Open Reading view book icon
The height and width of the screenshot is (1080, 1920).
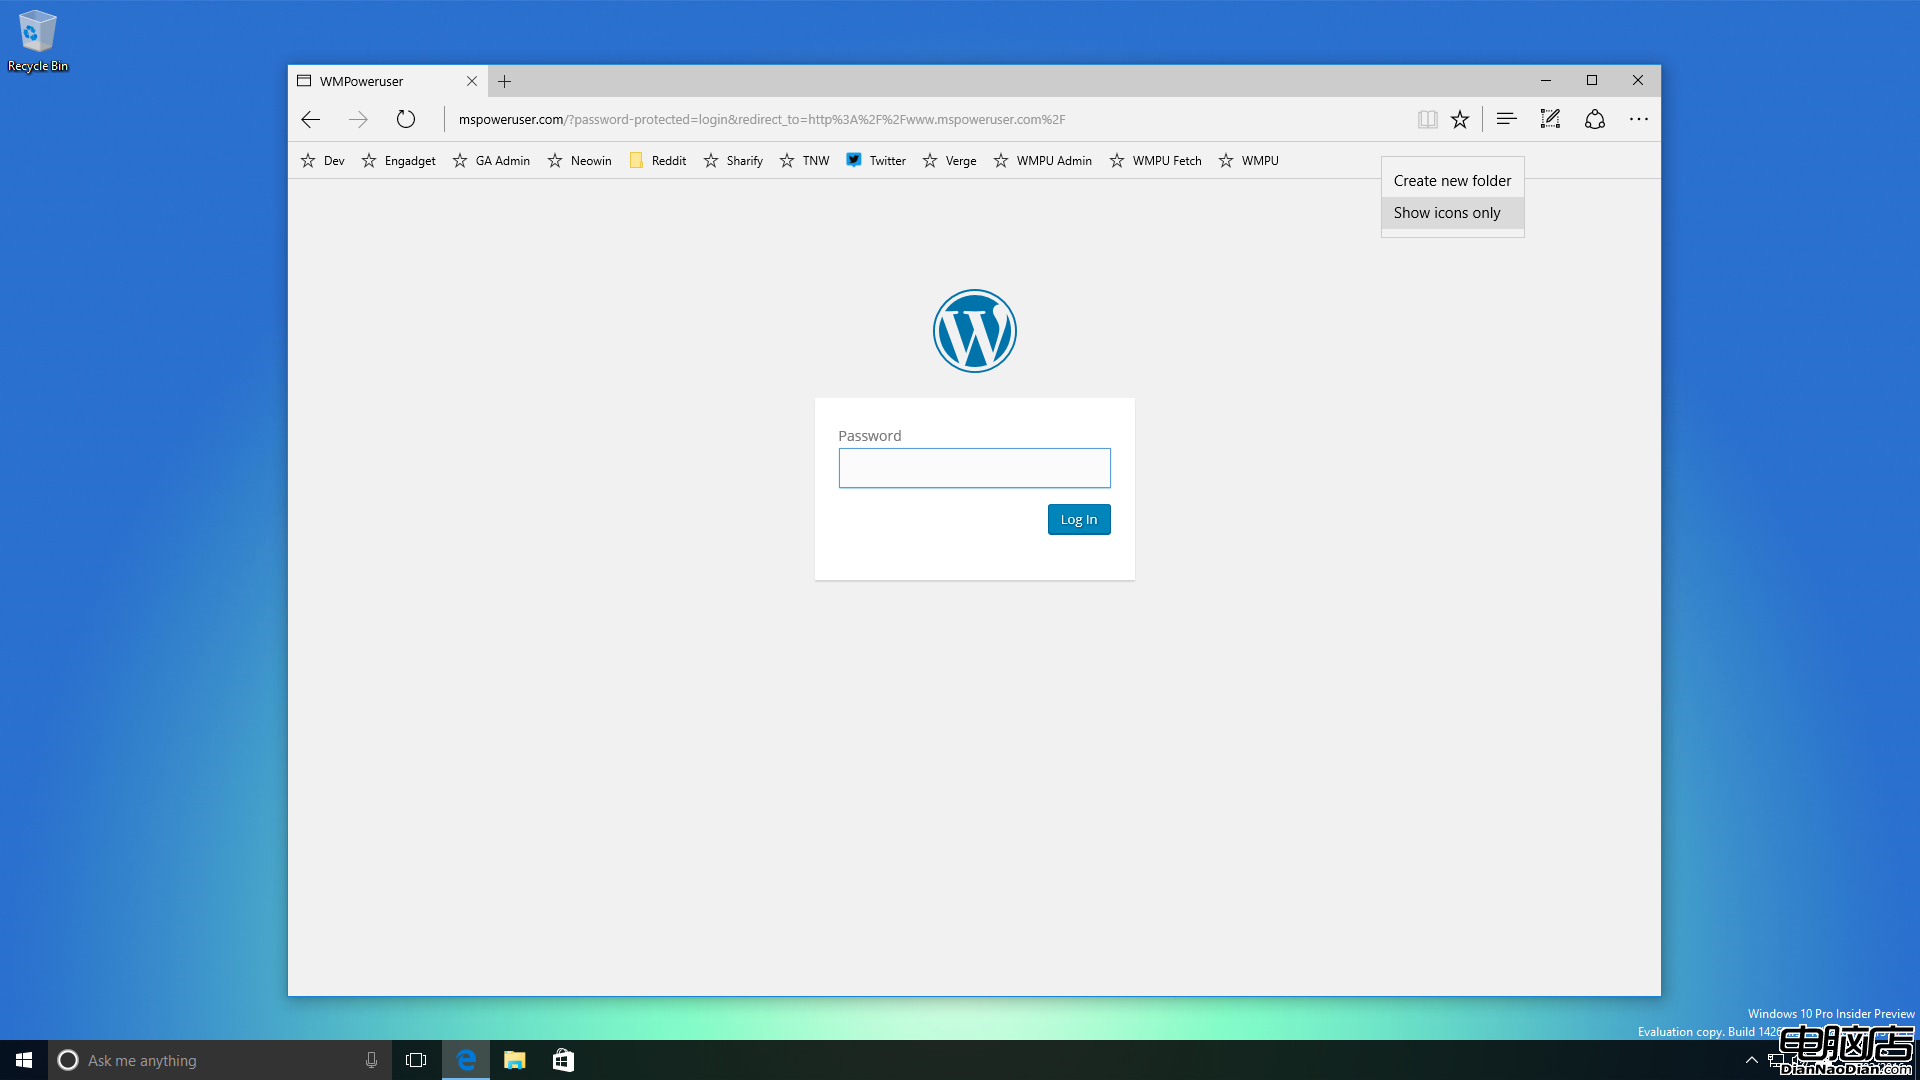(x=1427, y=120)
